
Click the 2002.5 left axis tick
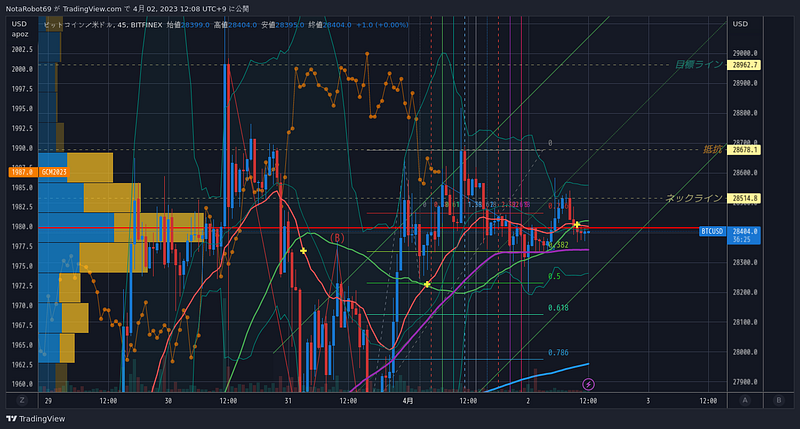click(x=22, y=49)
